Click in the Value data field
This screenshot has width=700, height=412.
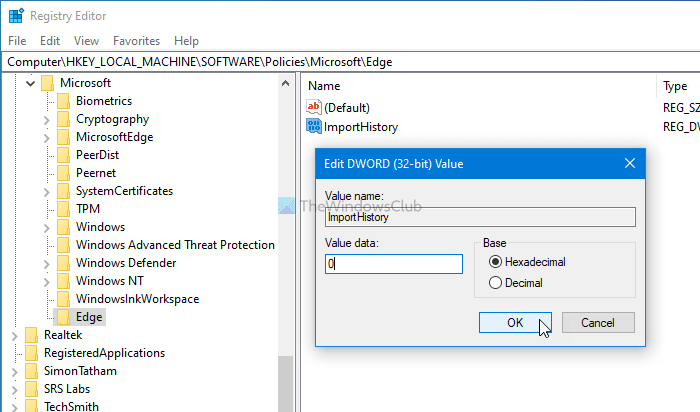pyautogui.click(x=394, y=264)
